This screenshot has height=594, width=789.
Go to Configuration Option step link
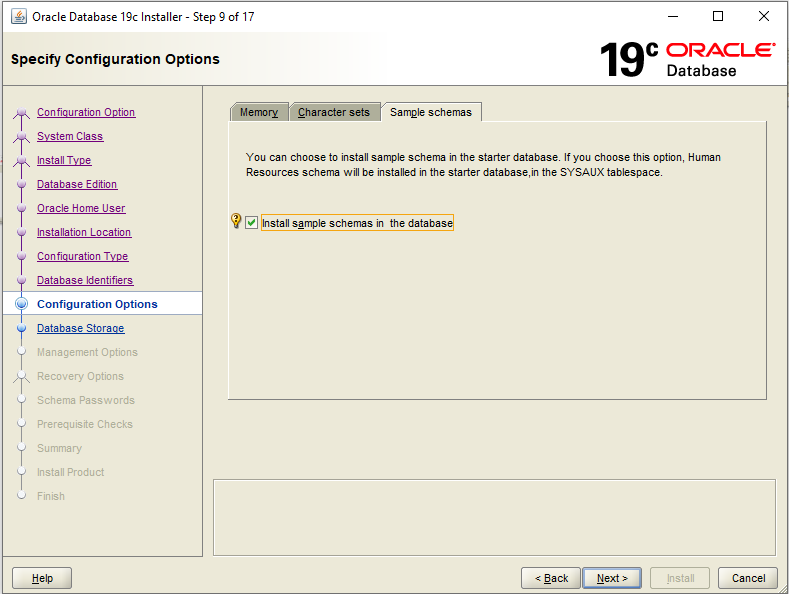point(86,112)
